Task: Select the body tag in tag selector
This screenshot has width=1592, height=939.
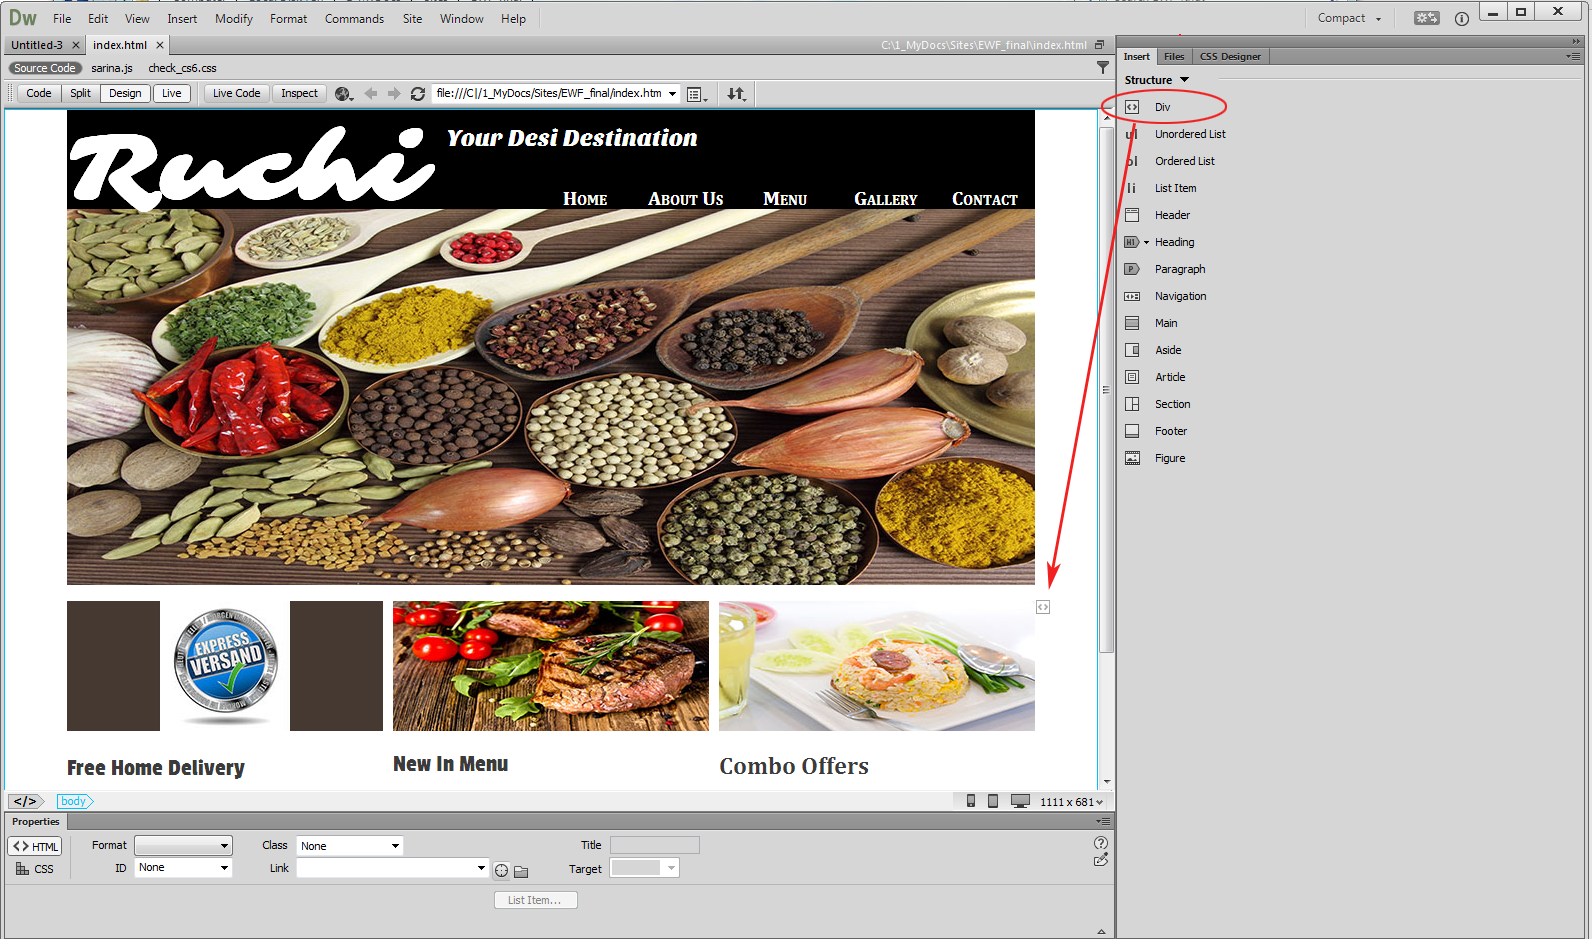Action: 74,801
